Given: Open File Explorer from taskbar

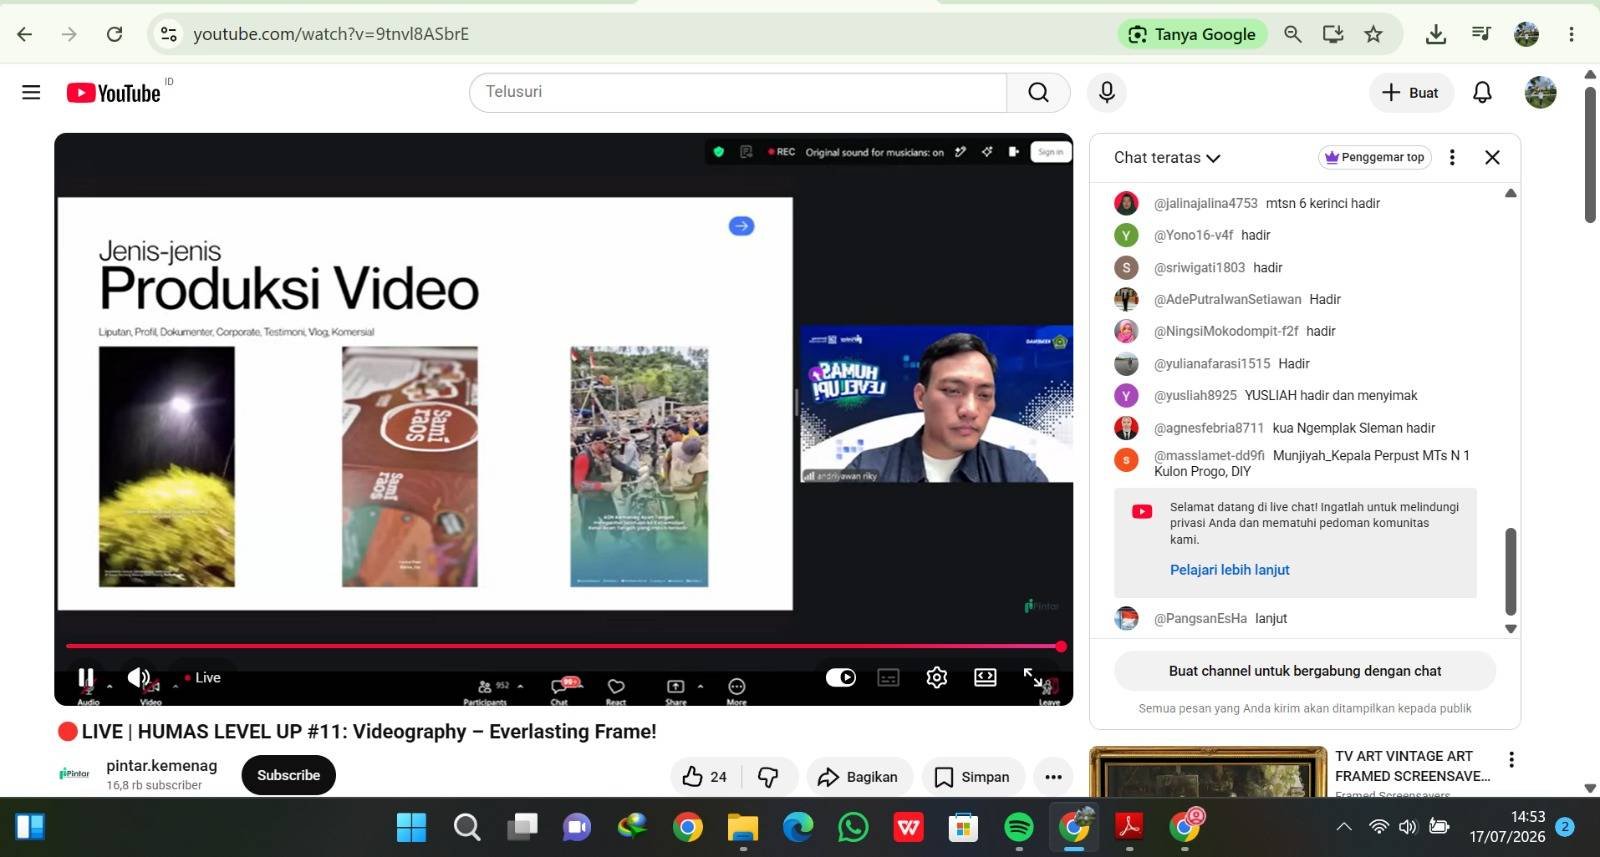Looking at the screenshot, I should click(743, 827).
